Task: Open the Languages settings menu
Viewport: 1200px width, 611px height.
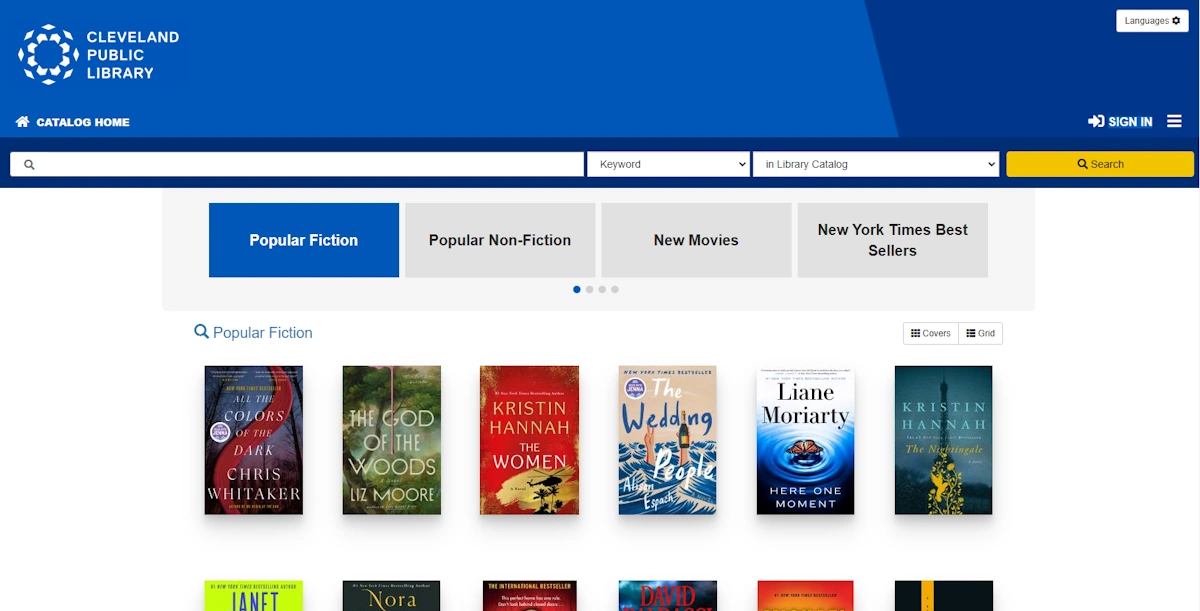Action: coord(1152,21)
